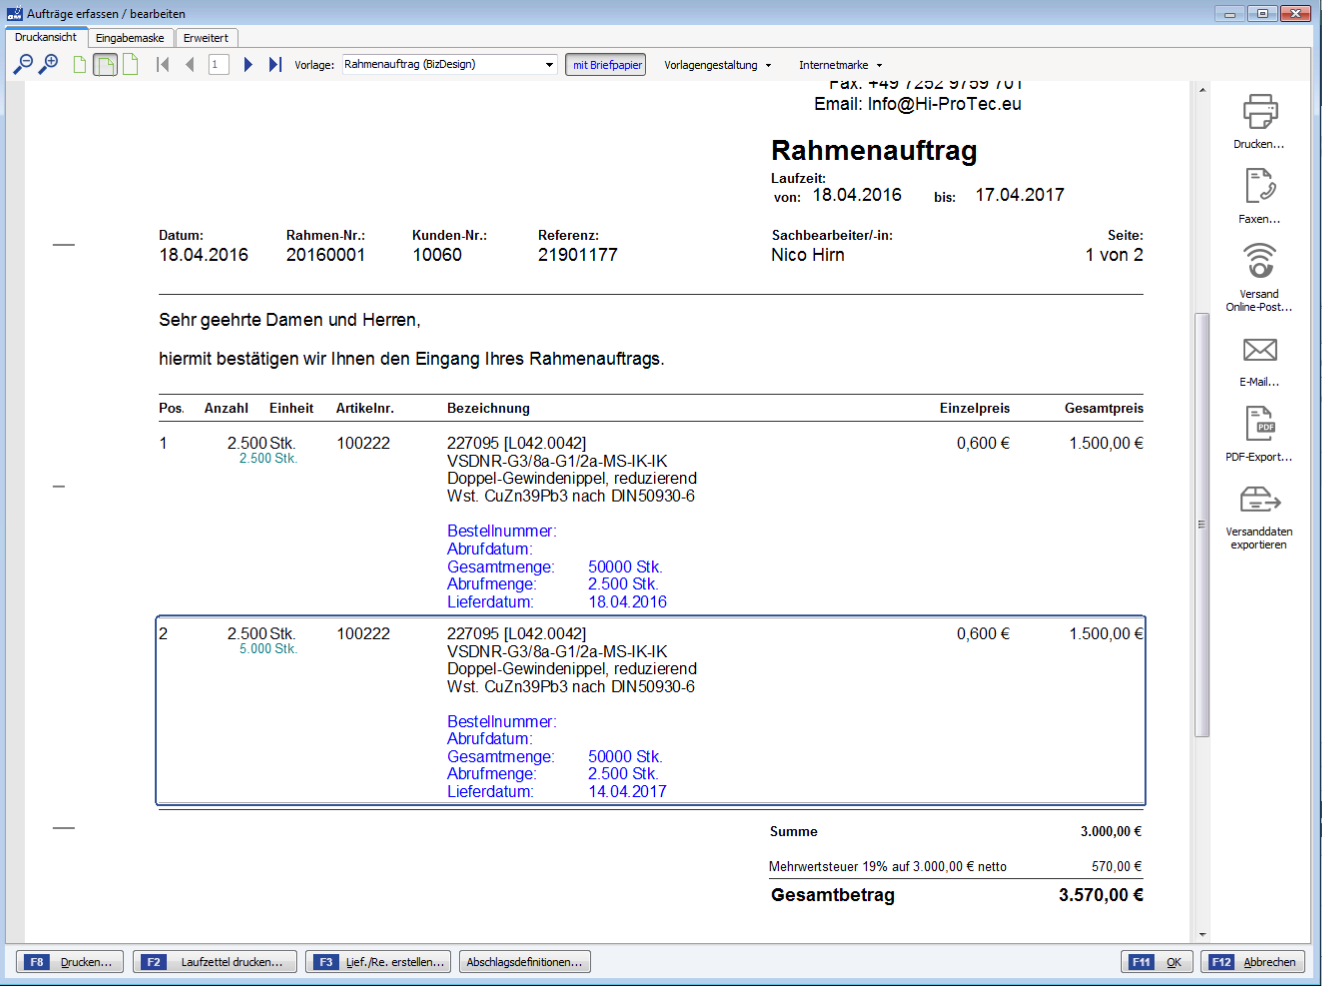Click the Summe amount 3.000,00 €
Screen dimensions: 1322x986
1111,832
